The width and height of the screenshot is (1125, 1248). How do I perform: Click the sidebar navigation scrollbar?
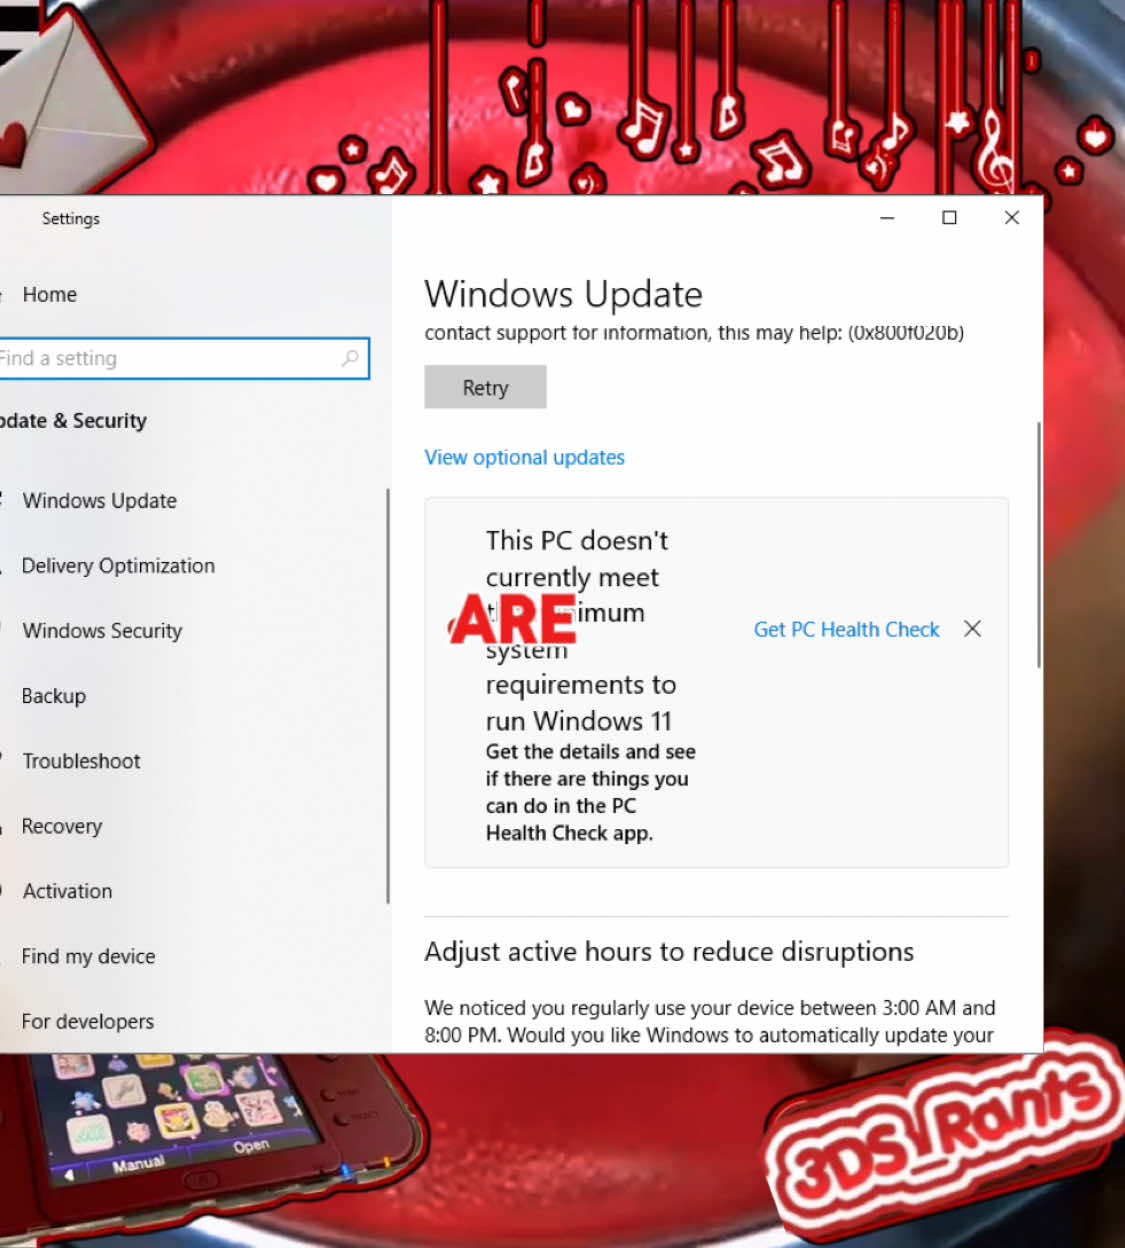pos(388,696)
